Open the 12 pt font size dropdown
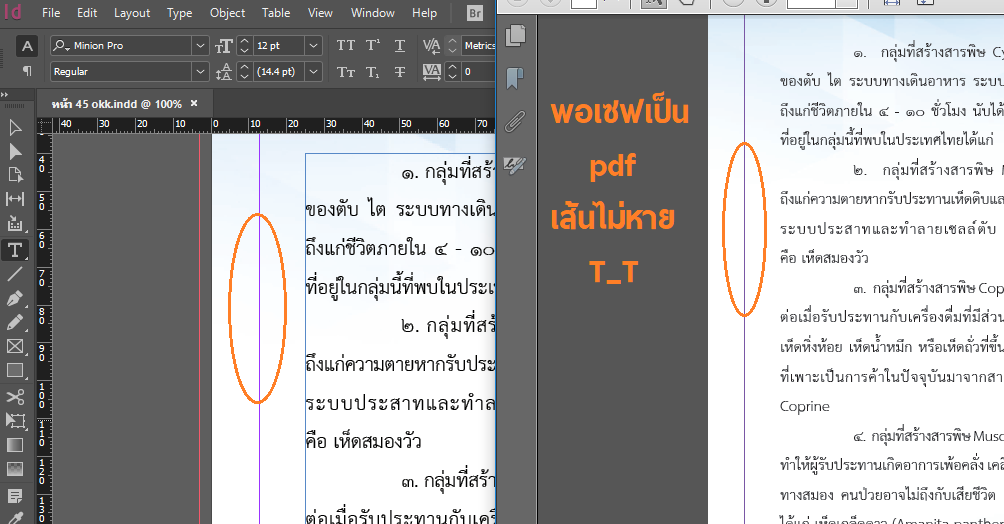Image resolution: width=1004 pixels, height=524 pixels. [313, 45]
